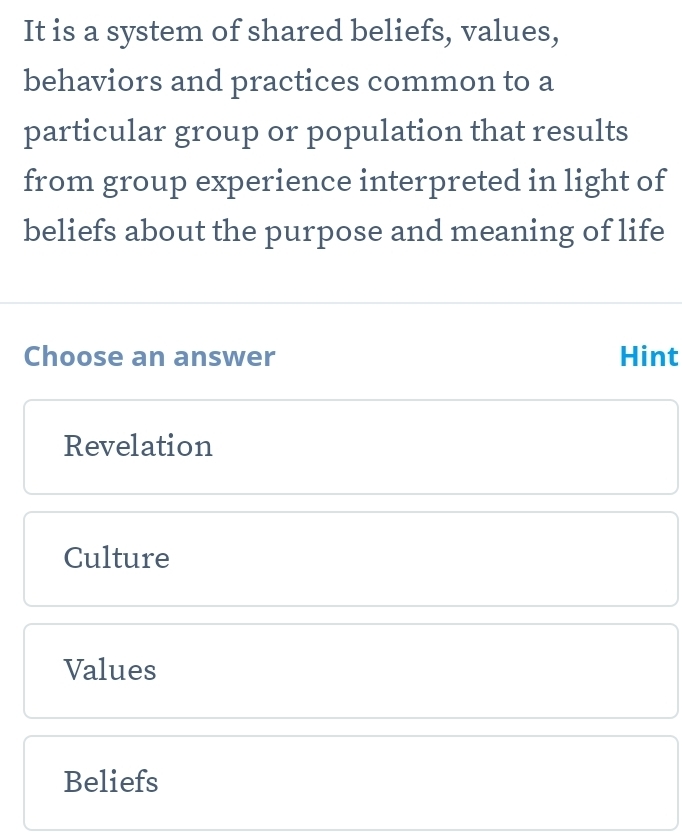Image resolution: width=682 pixels, height=832 pixels.
Task: Choose Culture as the answer
Action: point(351,558)
